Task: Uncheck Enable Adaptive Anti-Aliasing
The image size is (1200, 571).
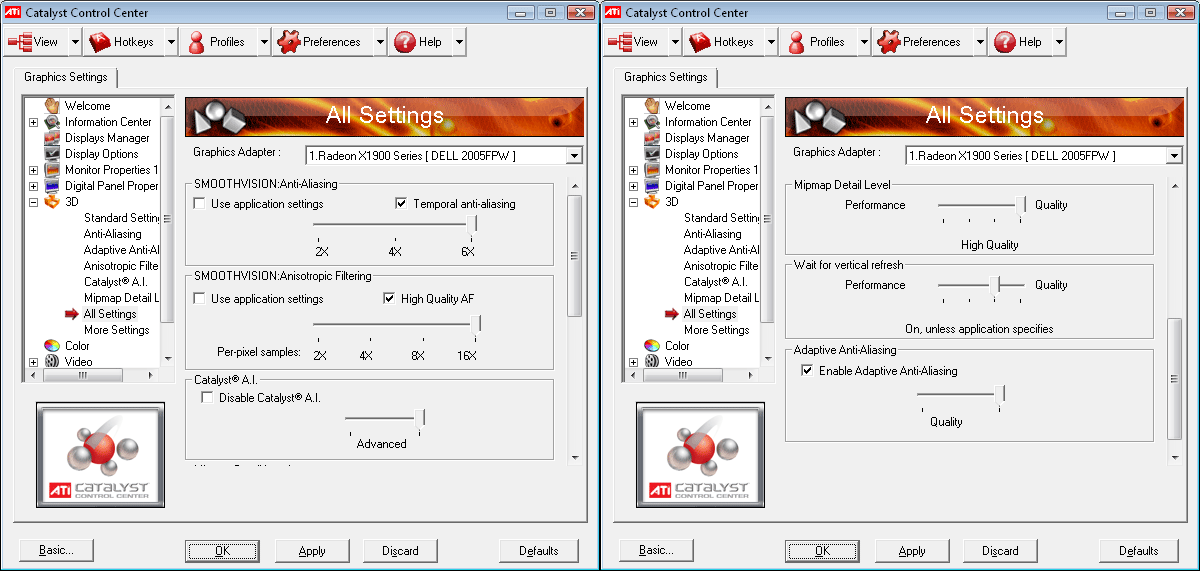Action: [807, 371]
